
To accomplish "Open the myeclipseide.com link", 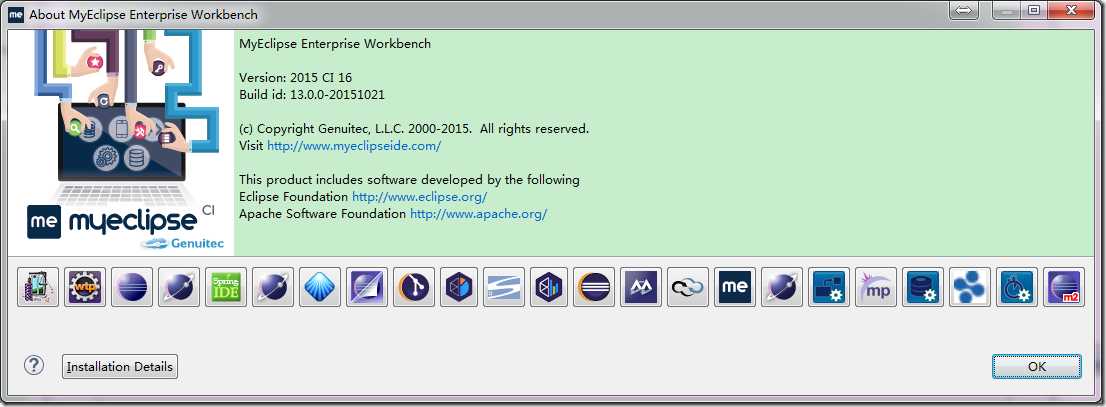I will pos(354,146).
